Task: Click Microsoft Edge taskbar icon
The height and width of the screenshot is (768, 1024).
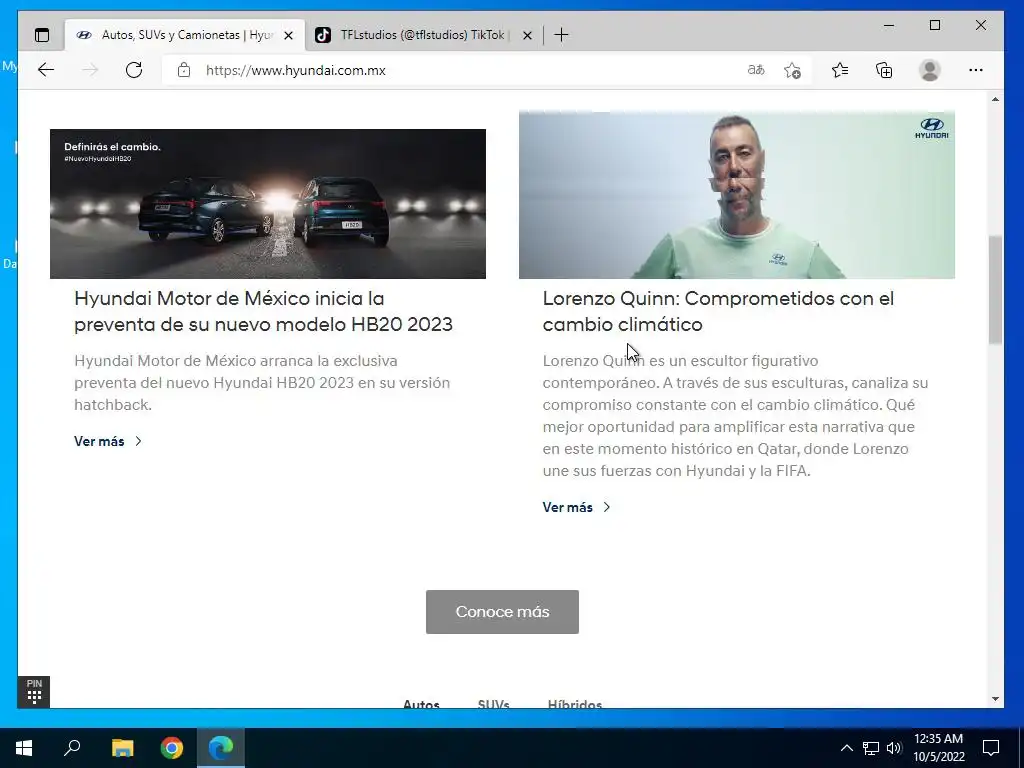Action: (221, 748)
